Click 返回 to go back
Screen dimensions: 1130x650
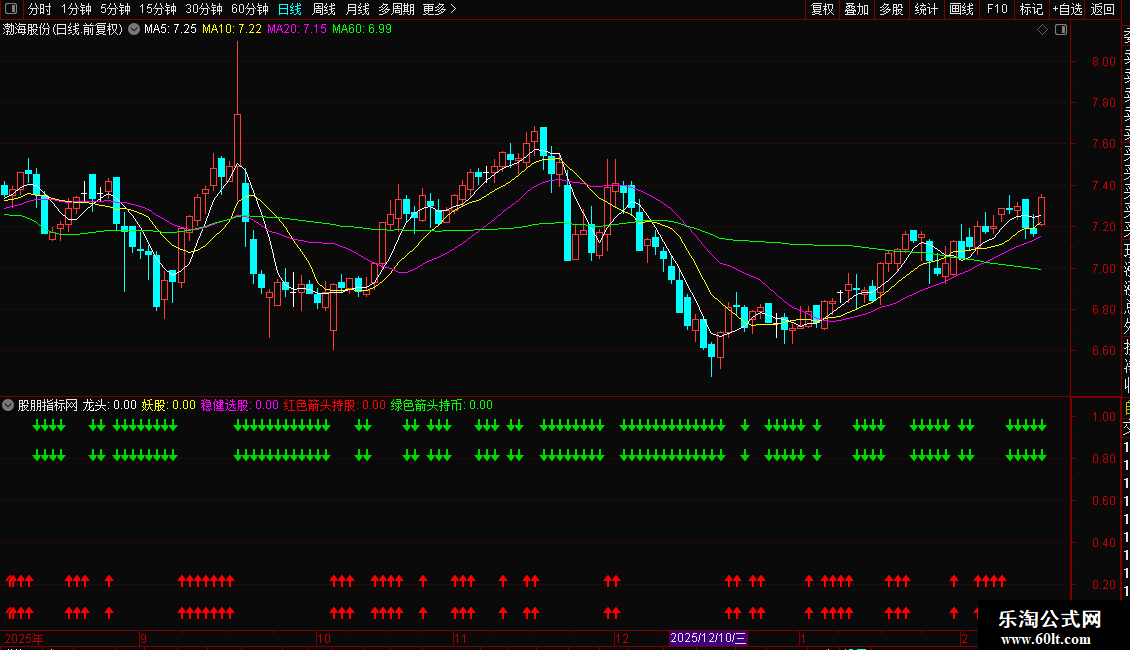click(1103, 9)
